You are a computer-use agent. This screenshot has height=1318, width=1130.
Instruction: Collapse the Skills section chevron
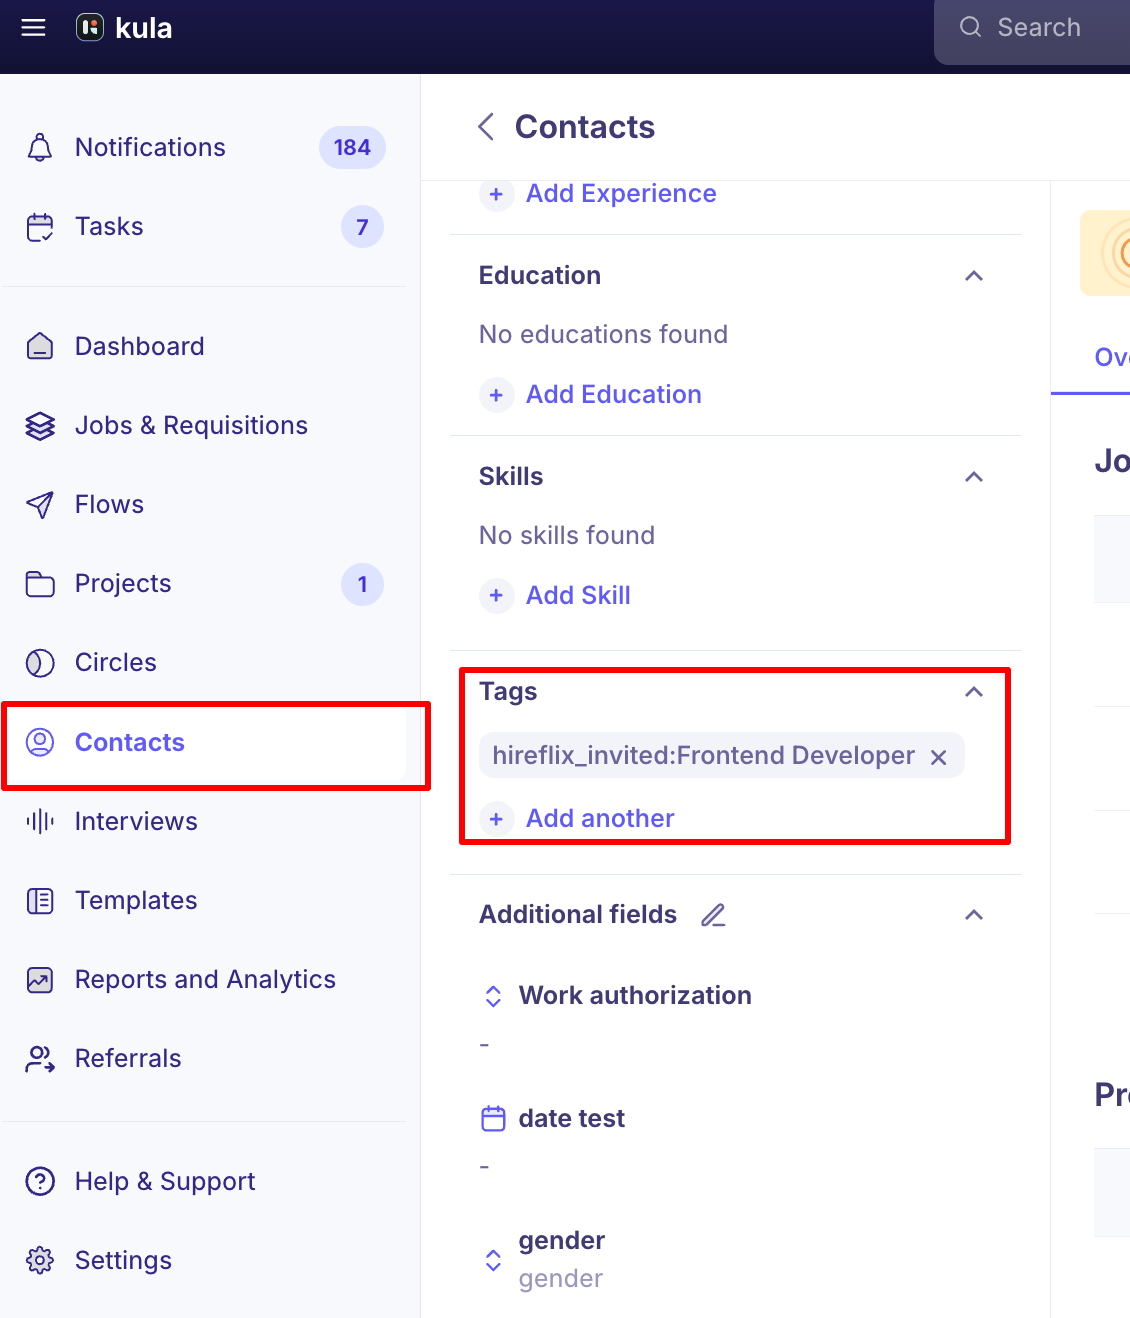(974, 477)
